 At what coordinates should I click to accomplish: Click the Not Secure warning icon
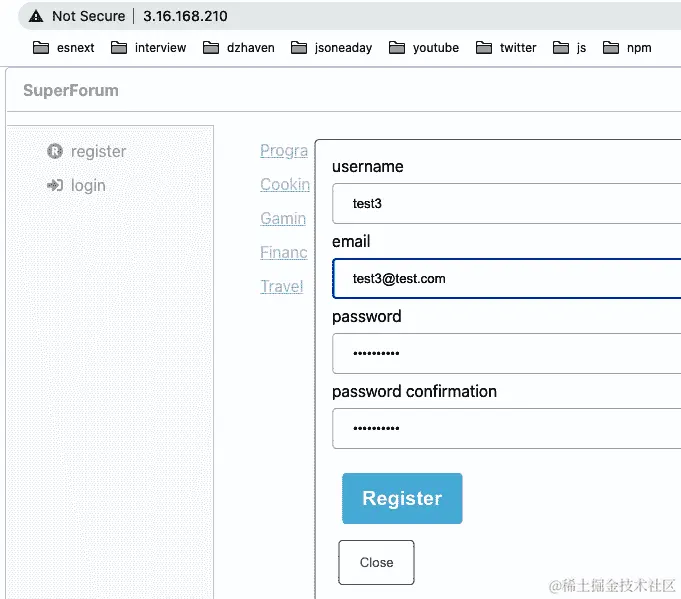pos(36,17)
